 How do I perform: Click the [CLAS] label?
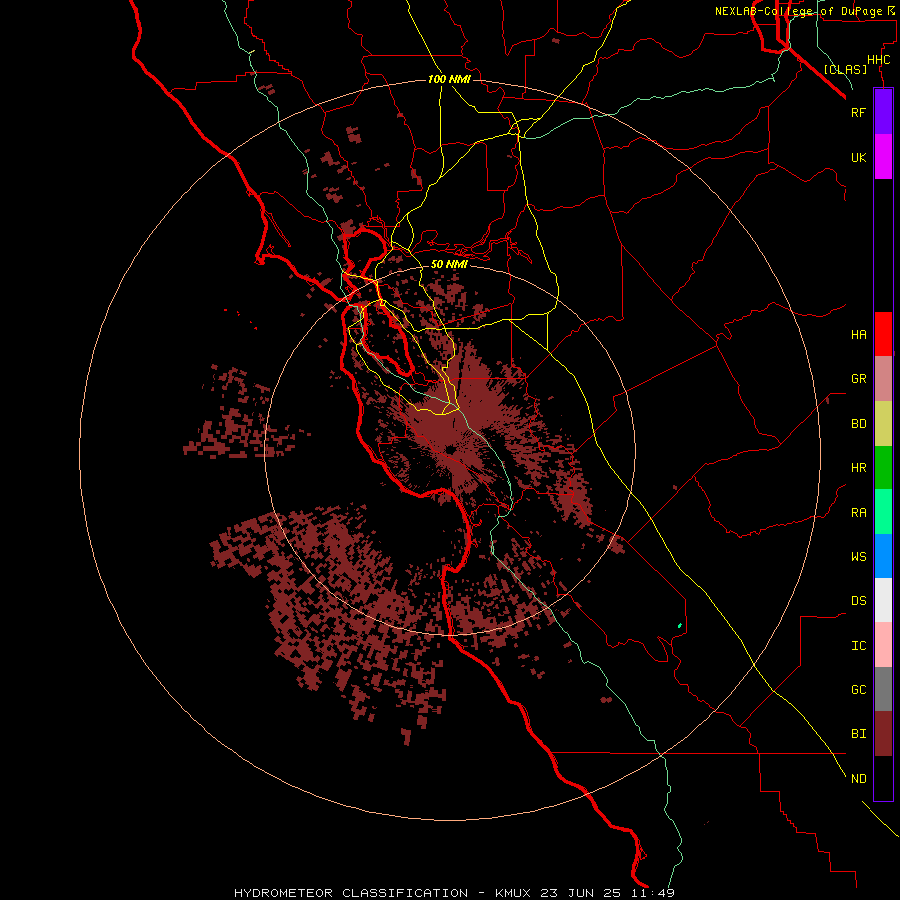(845, 69)
